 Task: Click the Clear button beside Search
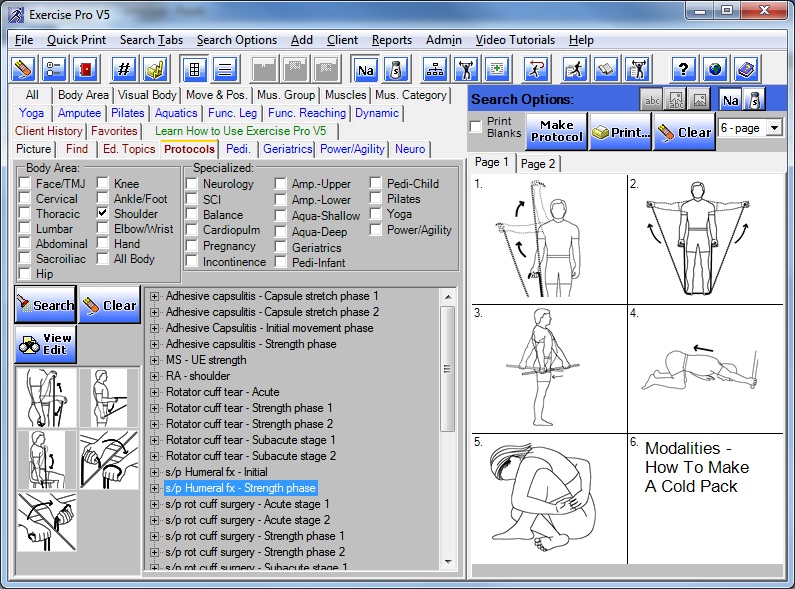point(110,305)
